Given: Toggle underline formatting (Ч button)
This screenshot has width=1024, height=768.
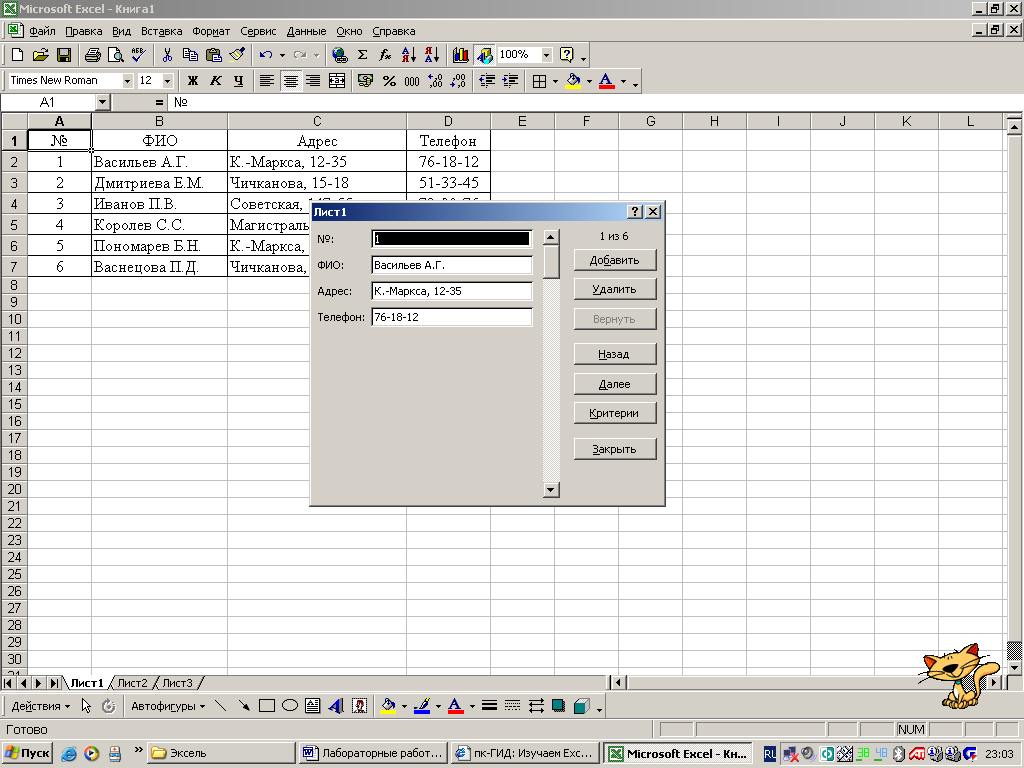Looking at the screenshot, I should click(238, 81).
